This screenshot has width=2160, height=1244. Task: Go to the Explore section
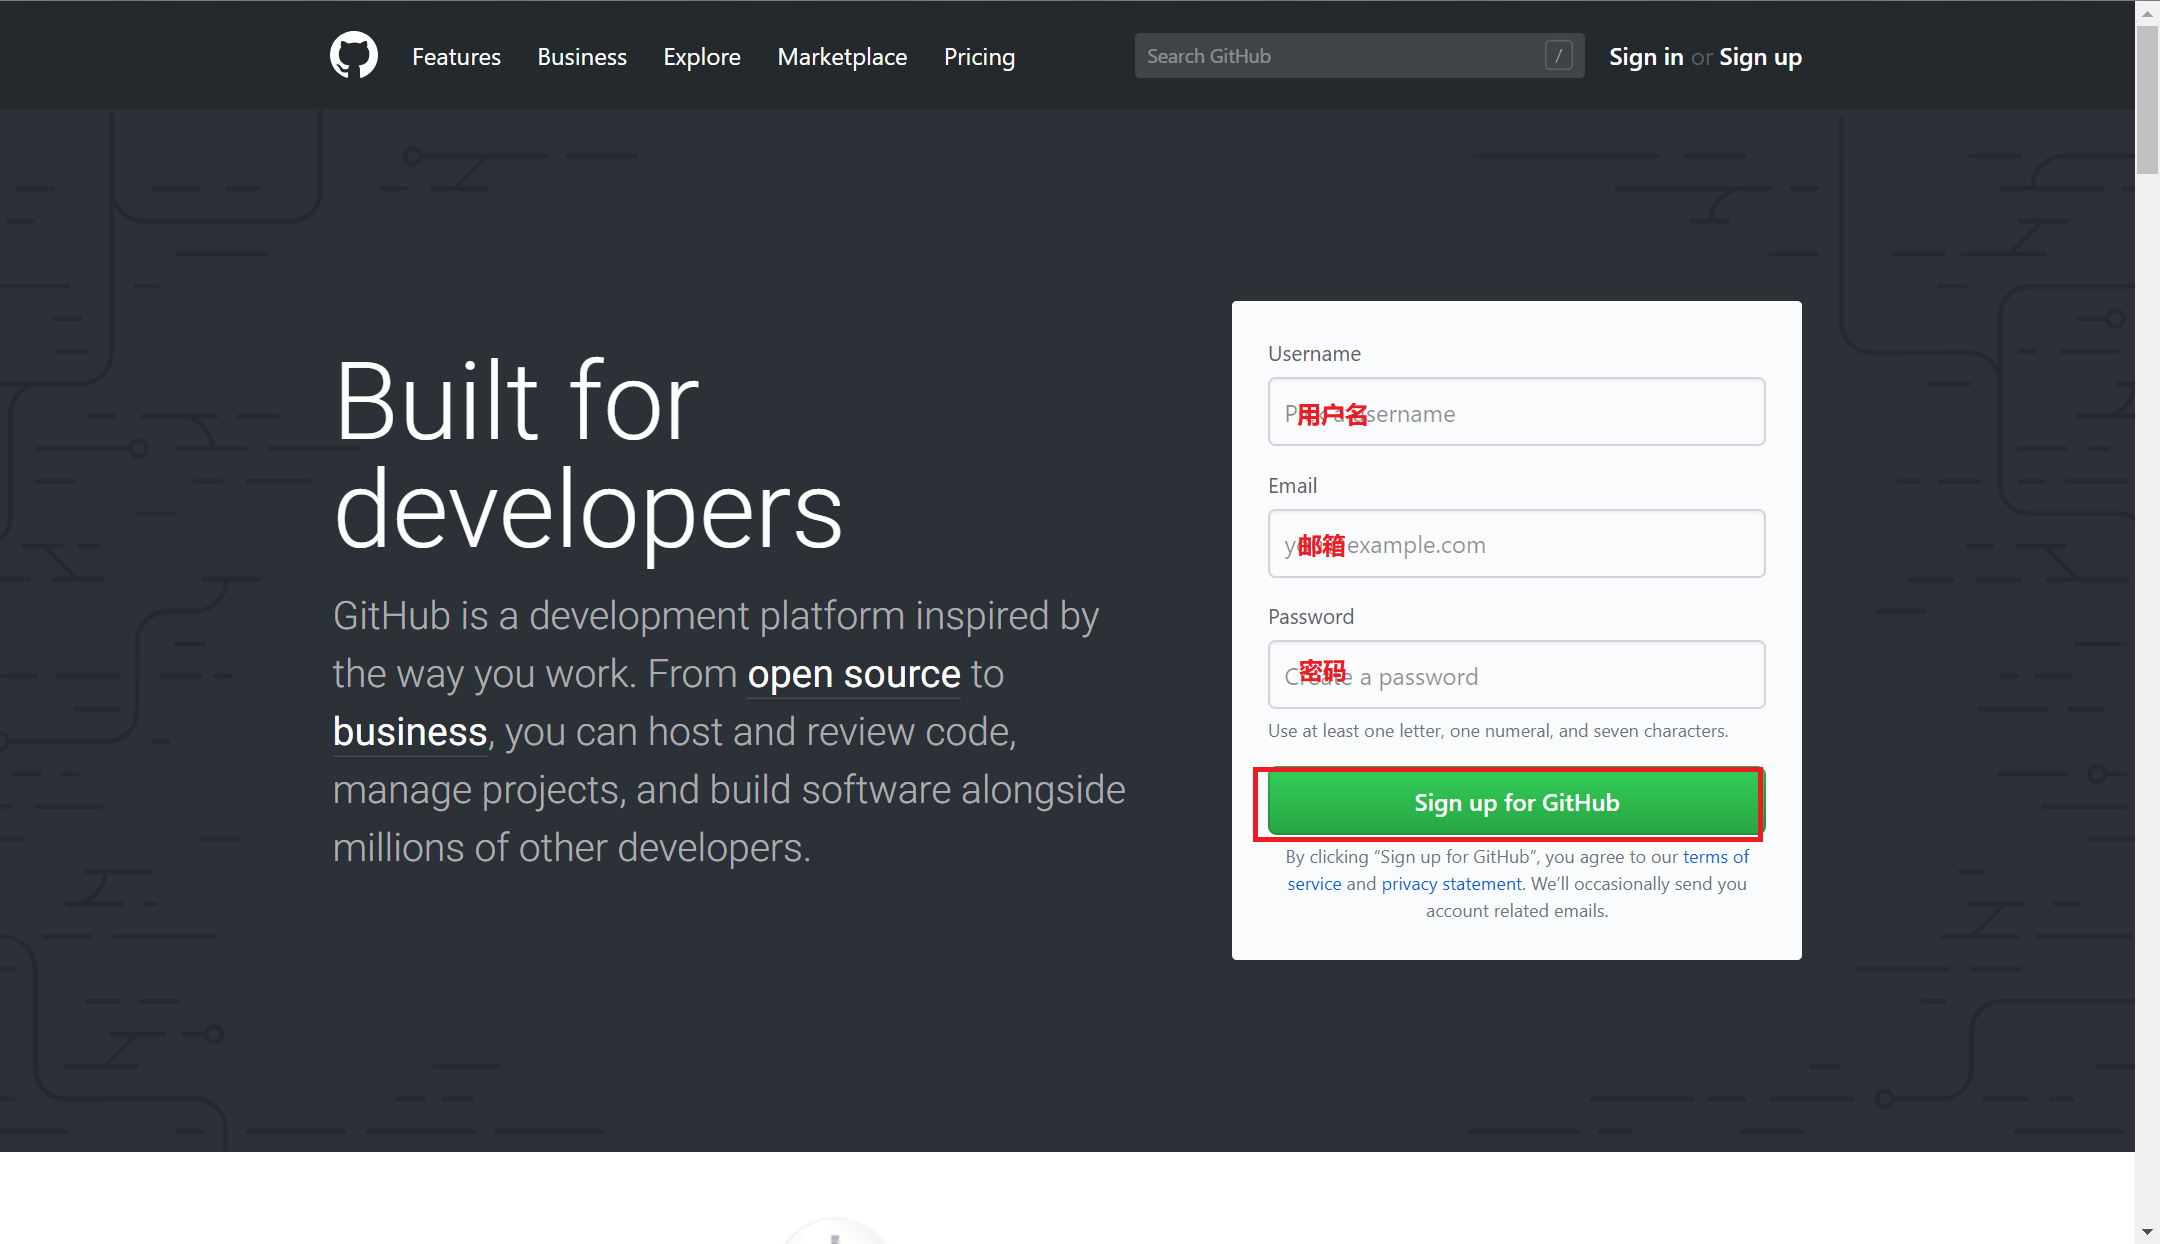click(702, 57)
